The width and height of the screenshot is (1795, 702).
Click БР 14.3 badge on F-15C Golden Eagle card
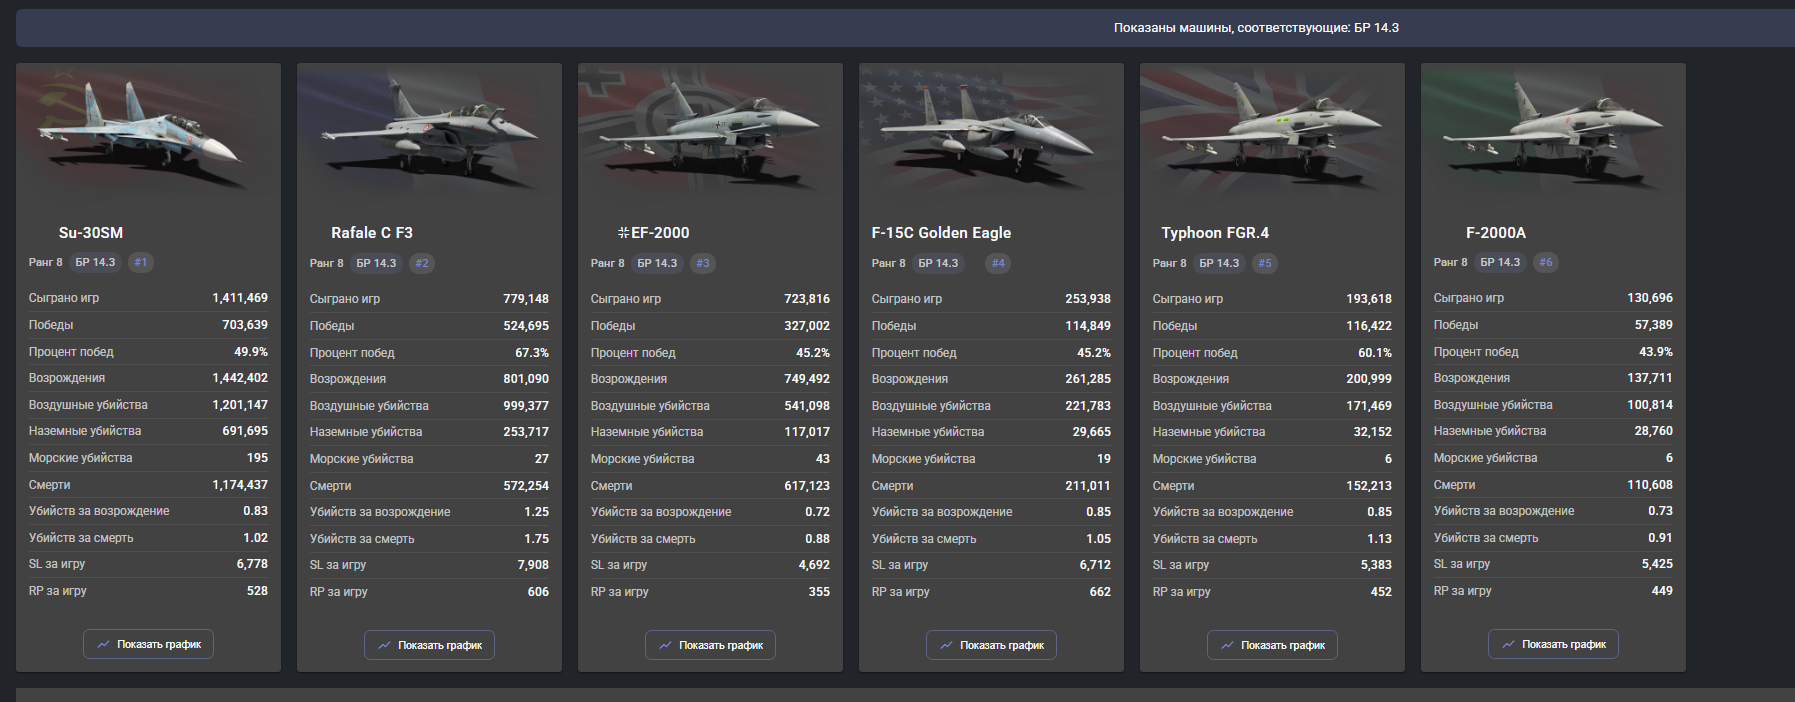coord(939,264)
